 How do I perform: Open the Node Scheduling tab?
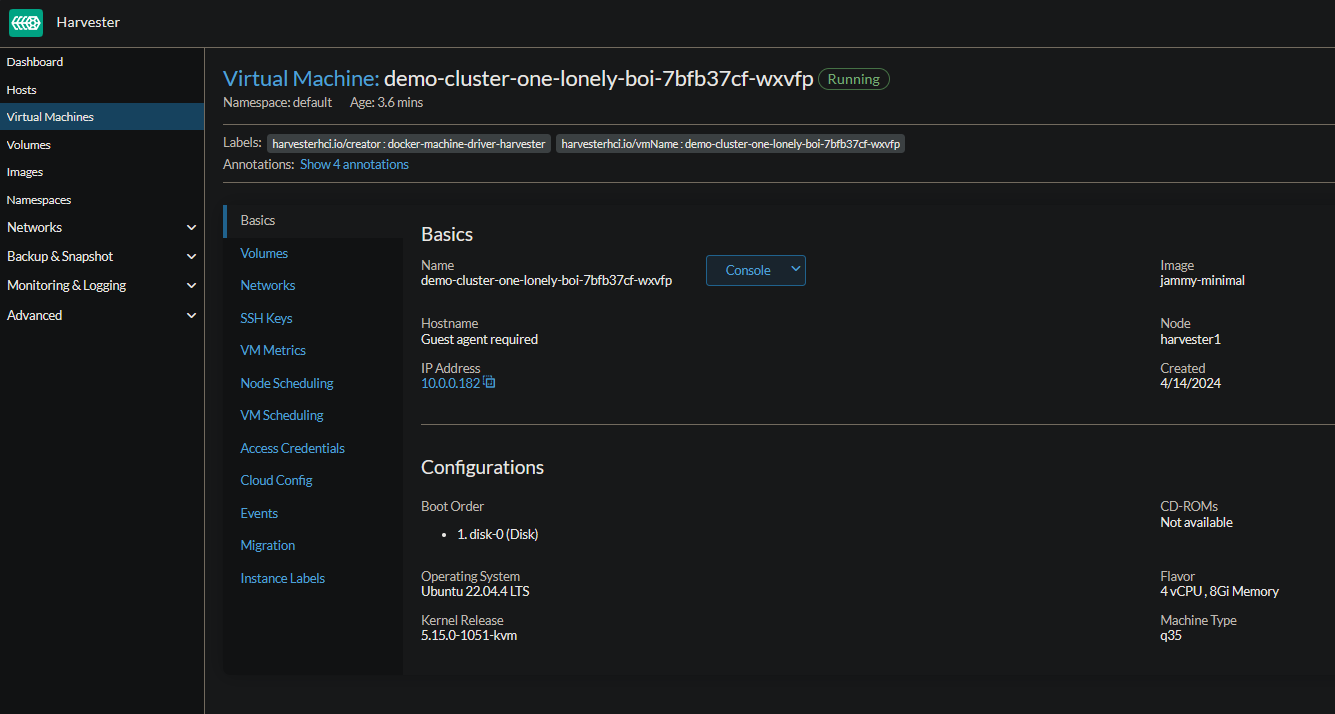[x=287, y=383]
